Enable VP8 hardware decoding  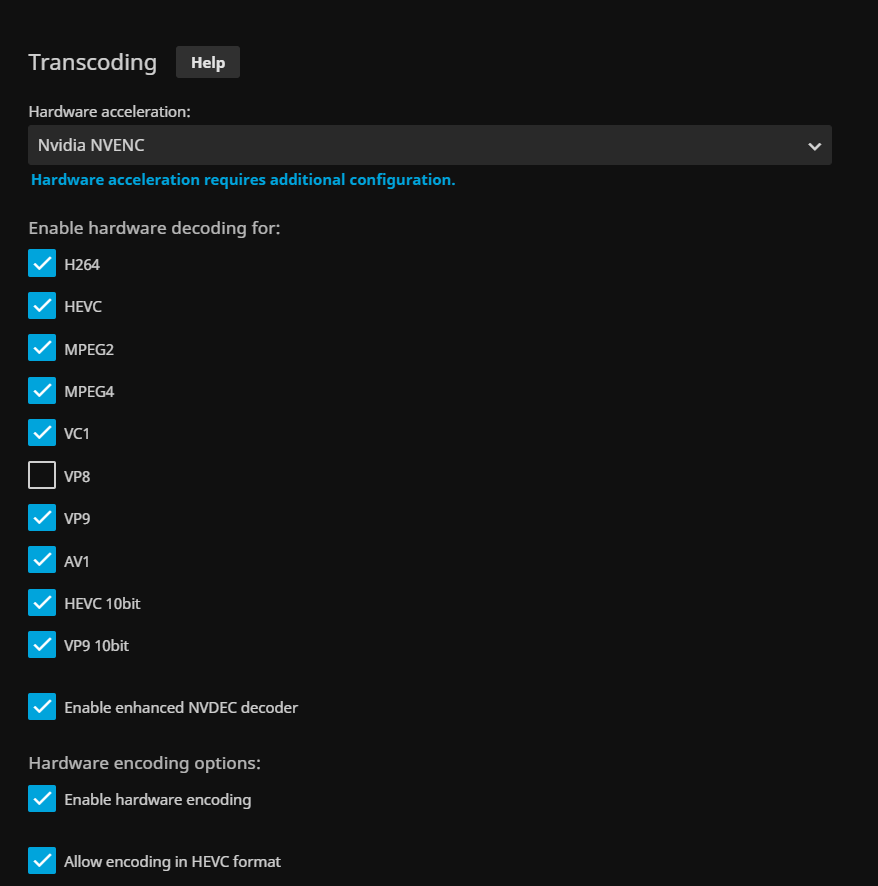tap(42, 476)
